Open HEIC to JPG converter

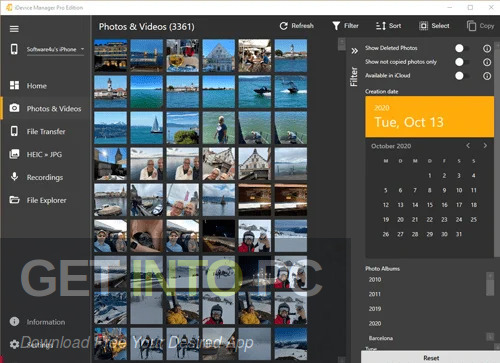44,155
